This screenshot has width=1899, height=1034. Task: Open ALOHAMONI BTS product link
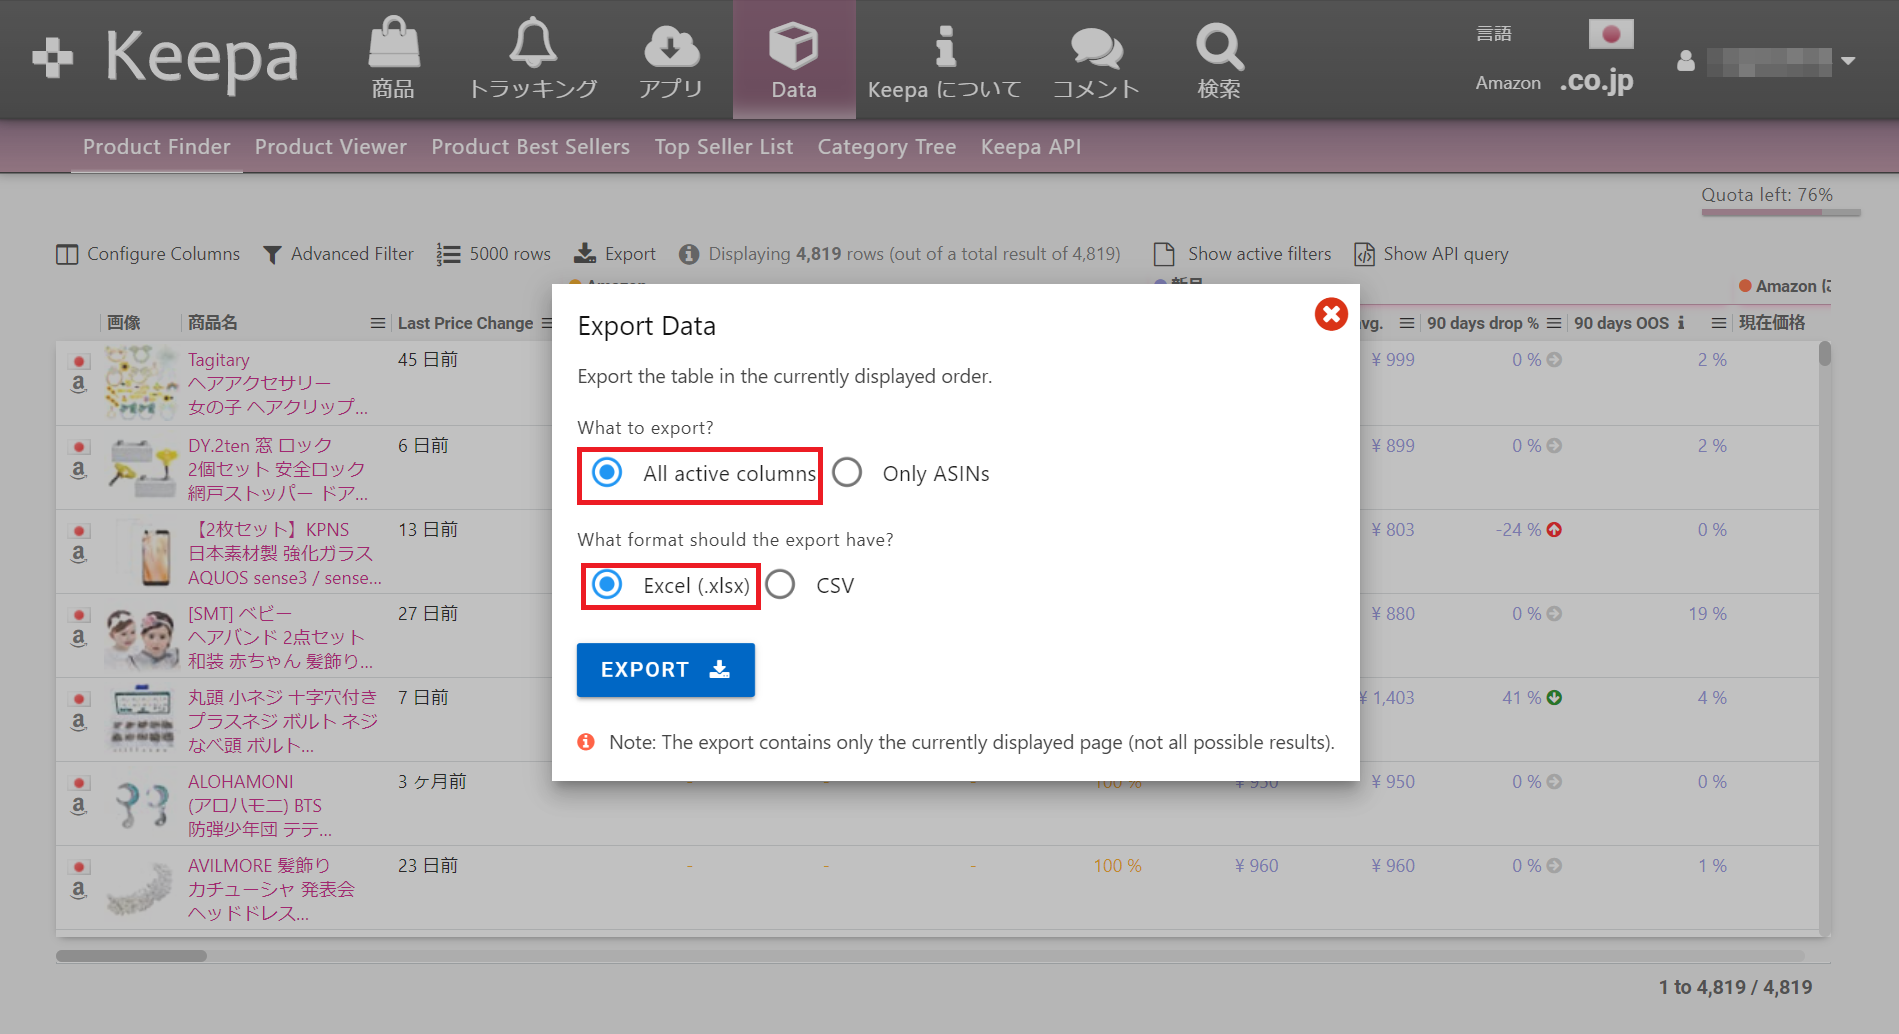click(260, 805)
